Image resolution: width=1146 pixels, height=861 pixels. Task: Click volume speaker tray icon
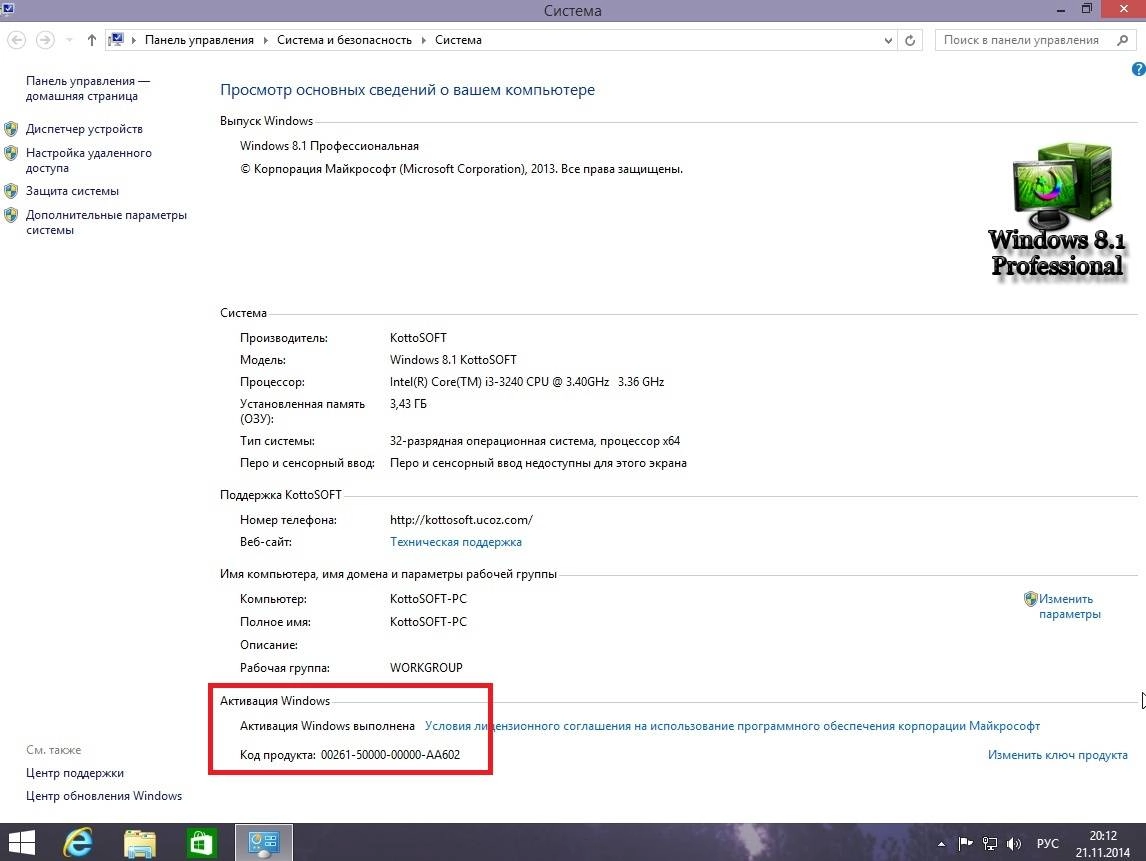(1014, 843)
